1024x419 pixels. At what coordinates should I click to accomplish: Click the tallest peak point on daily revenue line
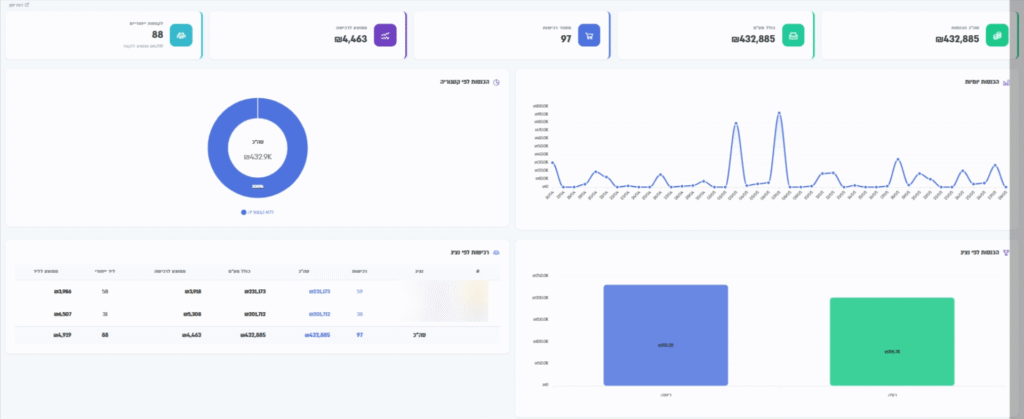(x=779, y=113)
